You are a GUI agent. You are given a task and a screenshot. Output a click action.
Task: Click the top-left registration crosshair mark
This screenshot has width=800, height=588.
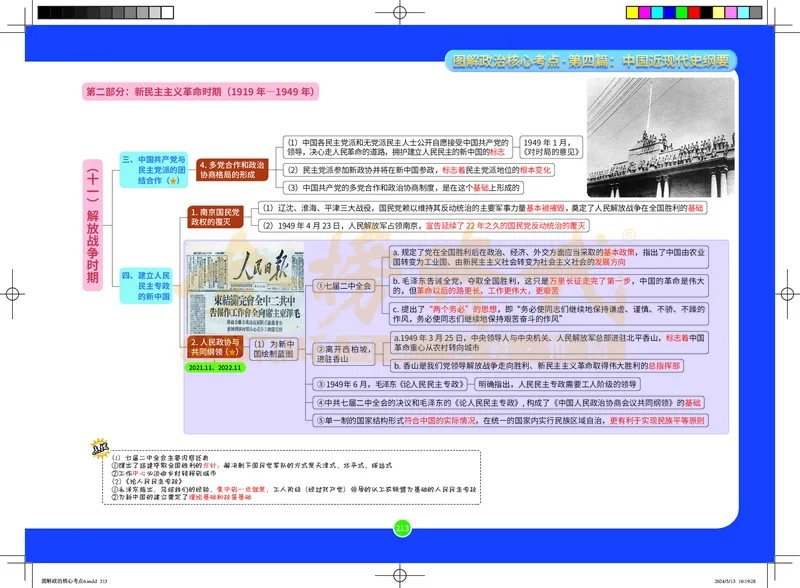pyautogui.click(x=25, y=25)
